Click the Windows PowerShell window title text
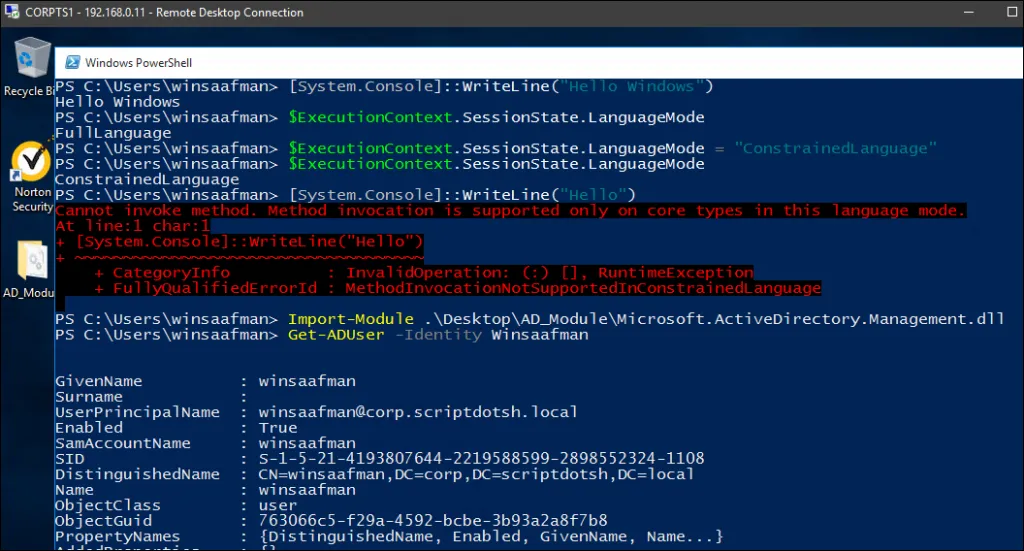1024x551 pixels. [x=138, y=63]
